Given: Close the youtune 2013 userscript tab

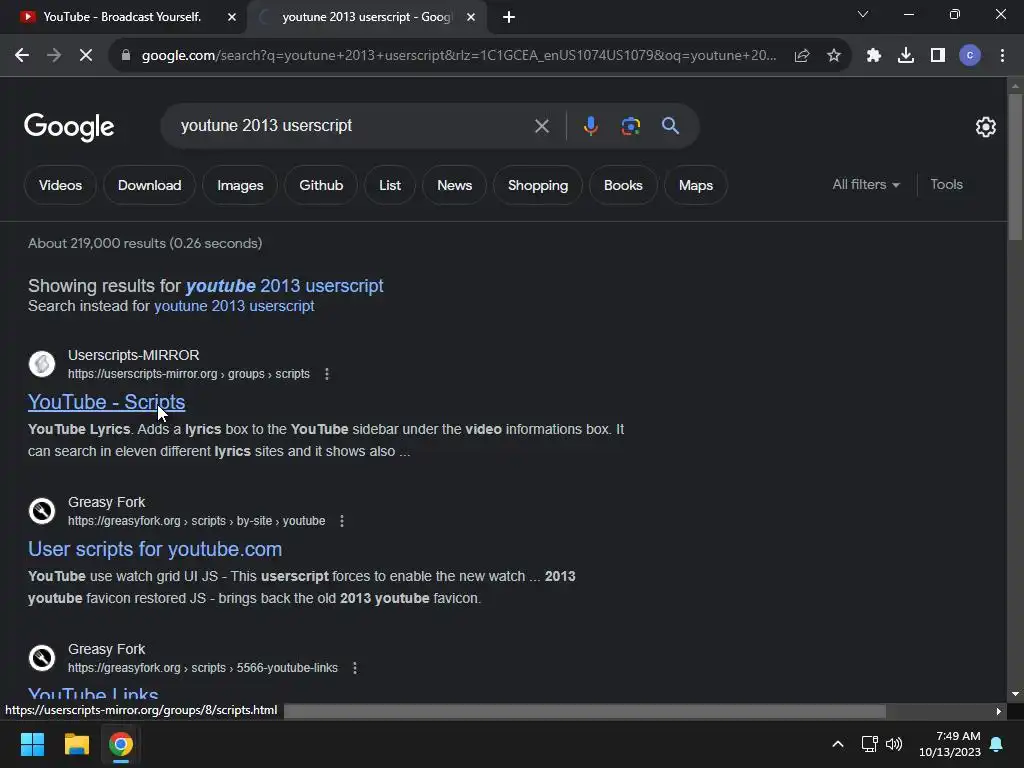Looking at the screenshot, I should click(471, 18).
